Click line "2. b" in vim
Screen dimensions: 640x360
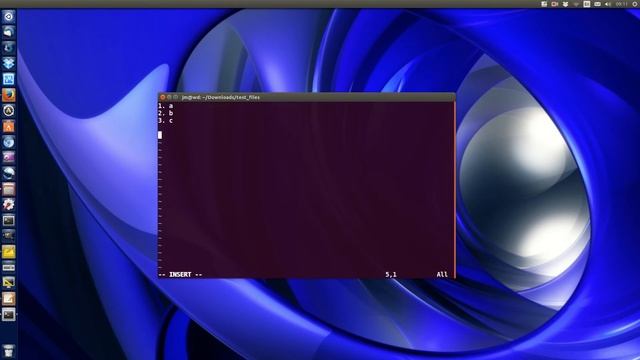click(x=165, y=113)
